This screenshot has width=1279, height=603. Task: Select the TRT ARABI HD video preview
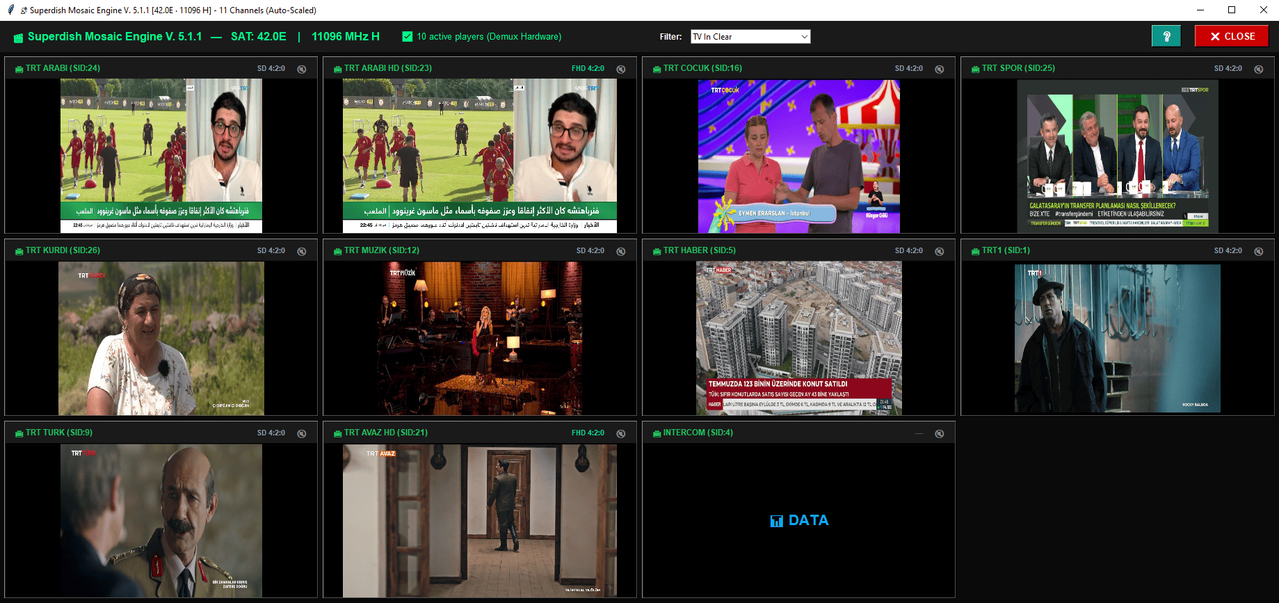[480, 156]
